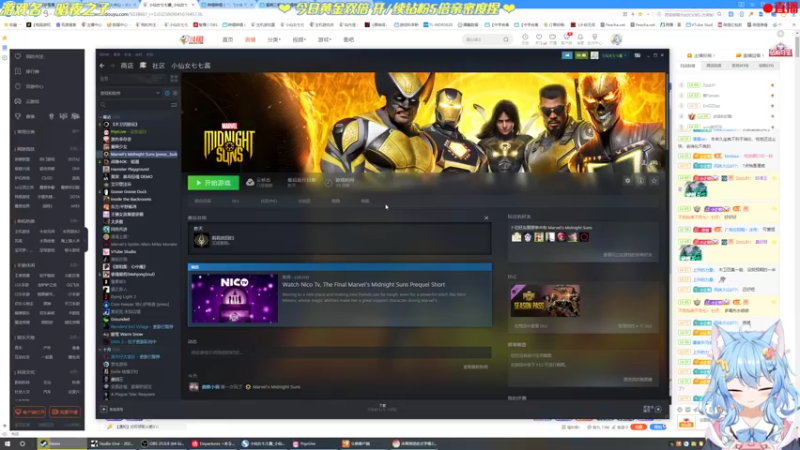Select Dying Light 2 in library list
Viewport: 800px width, 450px height.
click(x=123, y=297)
